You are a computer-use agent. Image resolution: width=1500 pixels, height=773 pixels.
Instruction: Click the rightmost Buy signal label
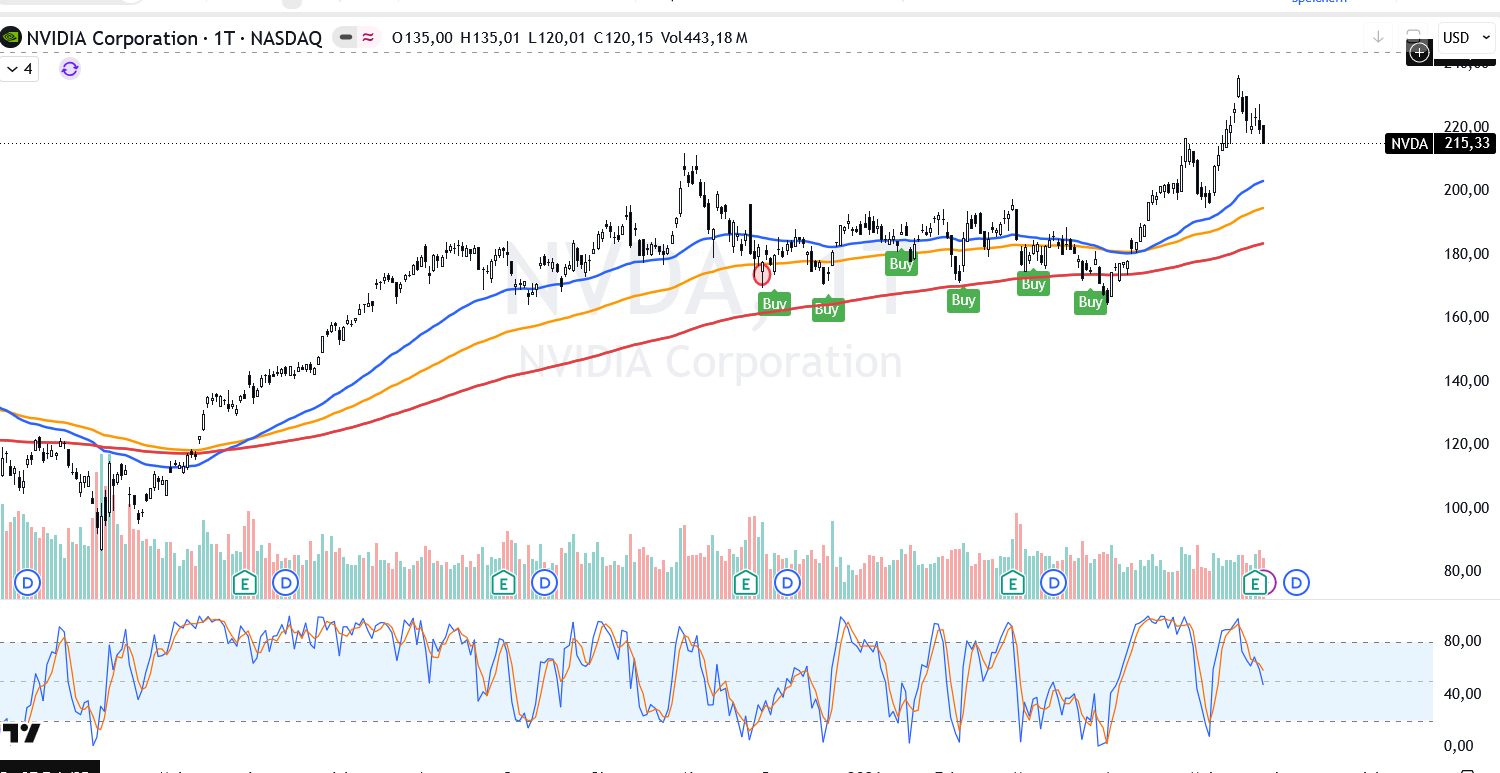tap(1091, 302)
